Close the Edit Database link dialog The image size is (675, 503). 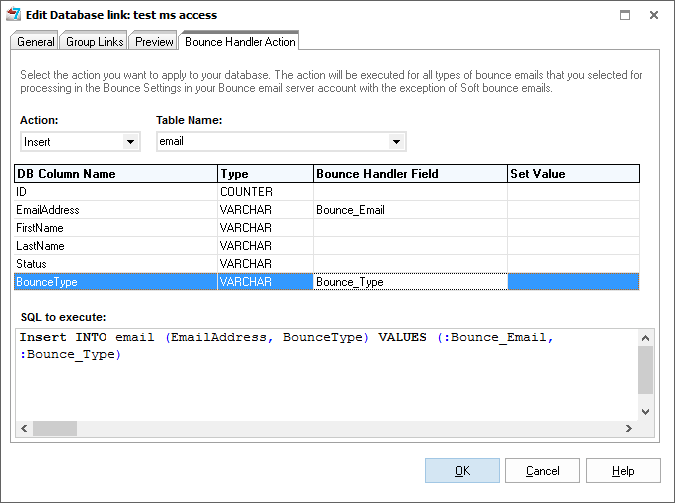click(x=653, y=15)
